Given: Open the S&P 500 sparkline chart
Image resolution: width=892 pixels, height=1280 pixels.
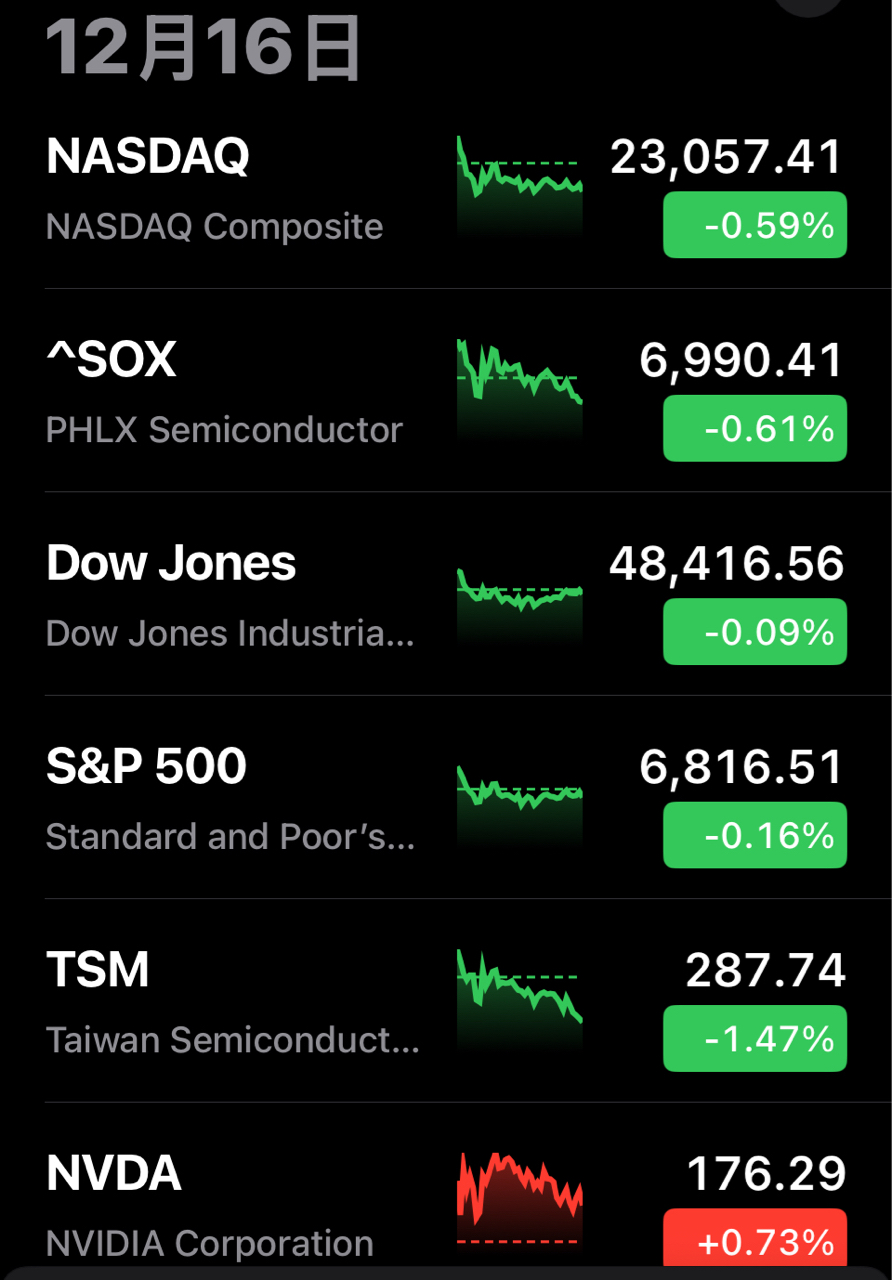Looking at the screenshot, I should coord(519,800).
